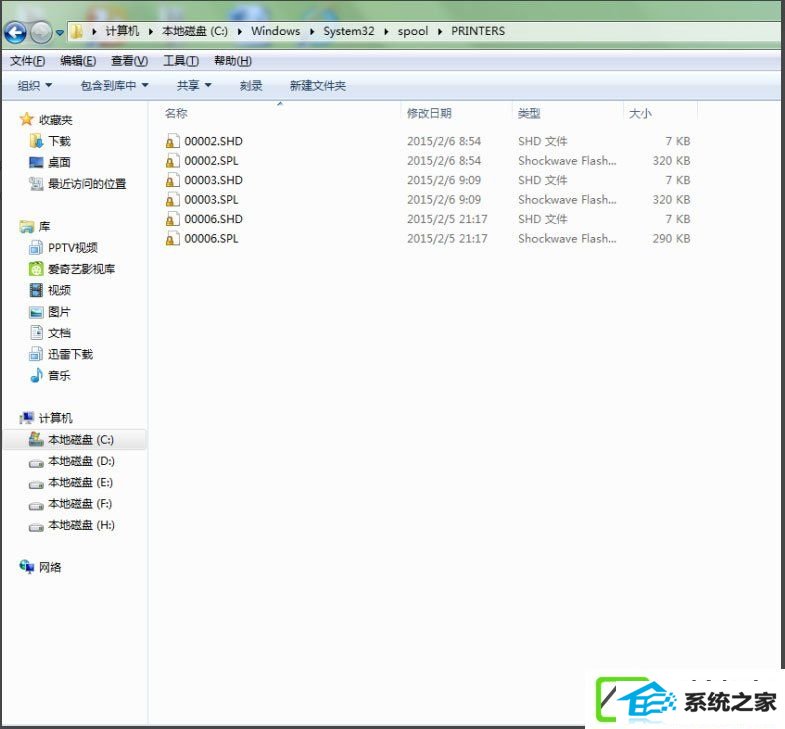Select file icon of 00003.SHD
785x729 pixels.
click(x=172, y=180)
